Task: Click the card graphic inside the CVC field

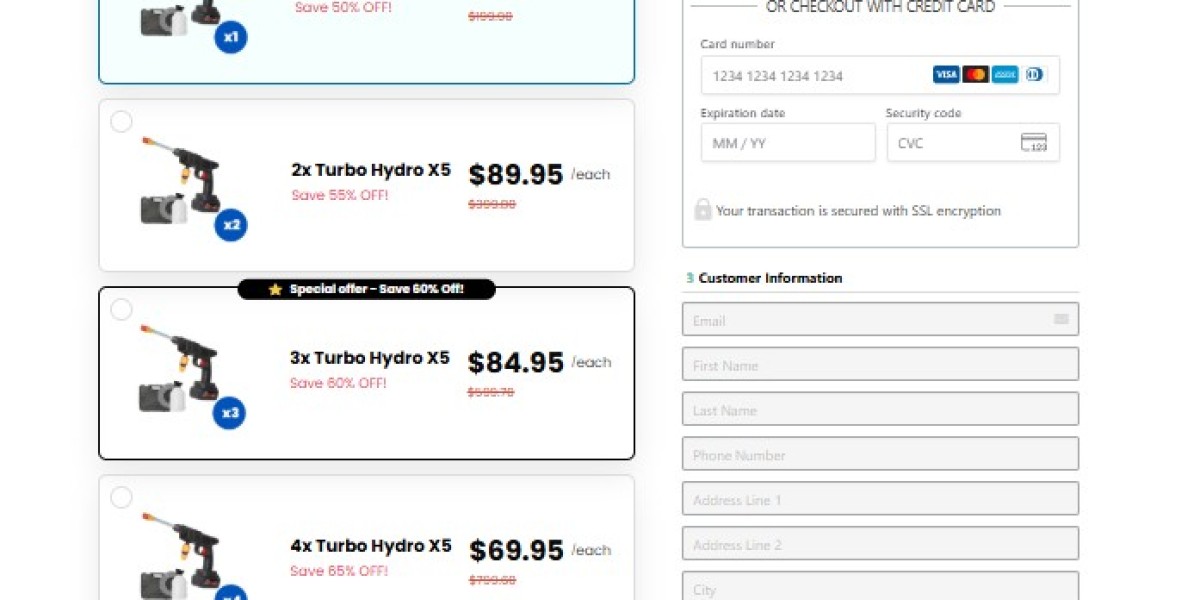Action: tap(1036, 143)
